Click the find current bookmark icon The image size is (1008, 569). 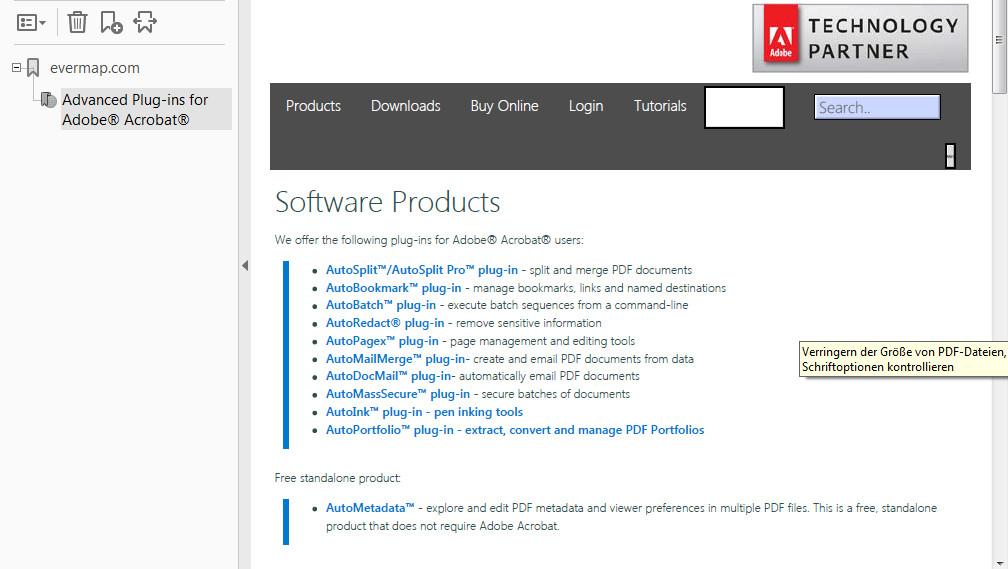click(145, 22)
